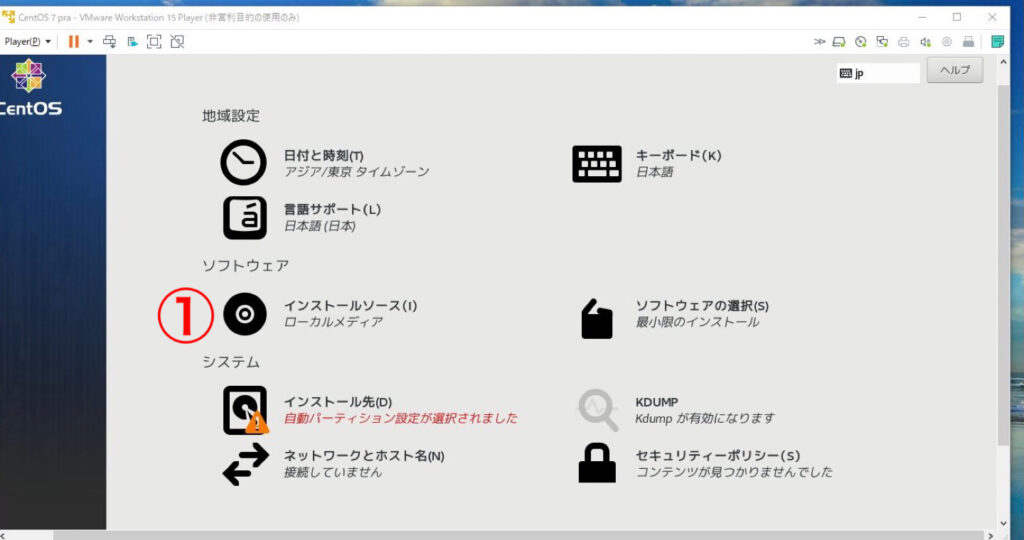Open インストールソース(I) label
The image size is (1024, 540).
pyautogui.click(x=350, y=306)
